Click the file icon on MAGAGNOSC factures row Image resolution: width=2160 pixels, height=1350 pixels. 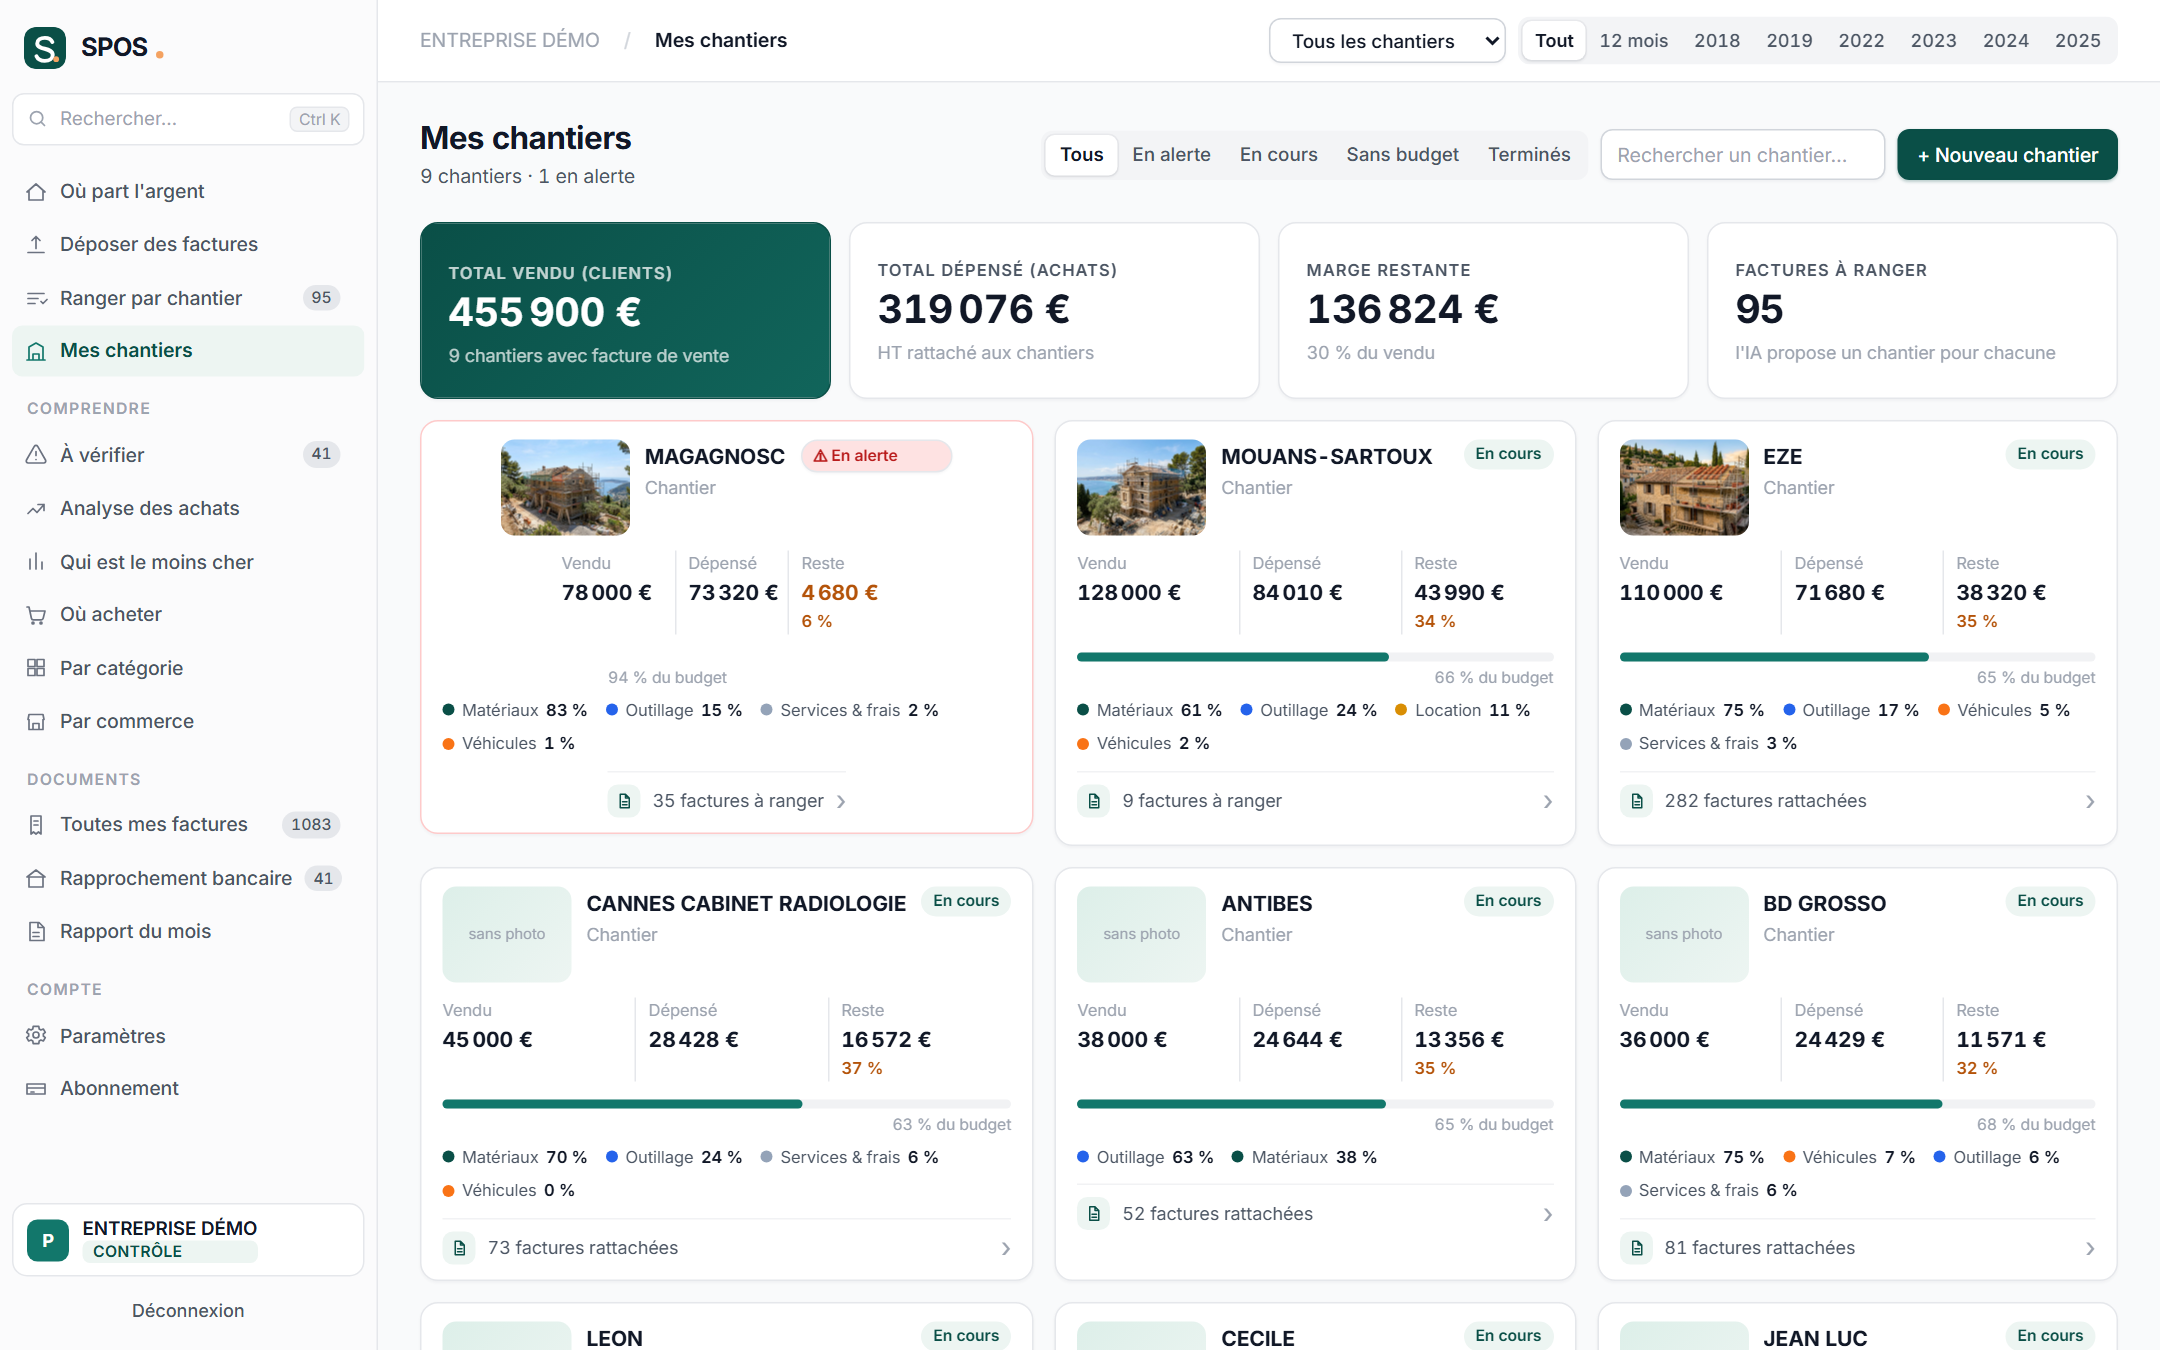[624, 801]
